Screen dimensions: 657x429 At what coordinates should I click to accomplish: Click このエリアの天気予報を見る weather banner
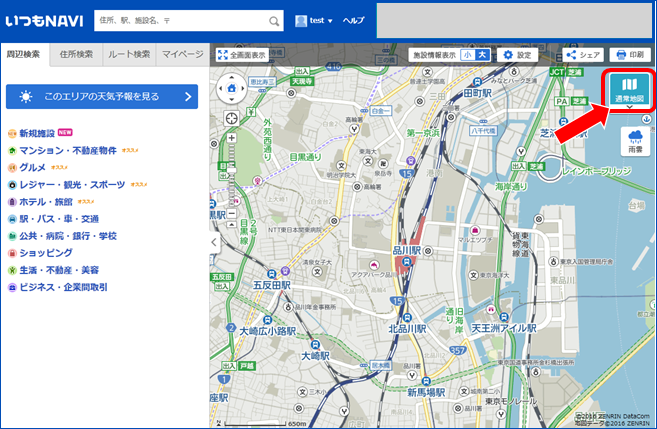tap(102, 97)
